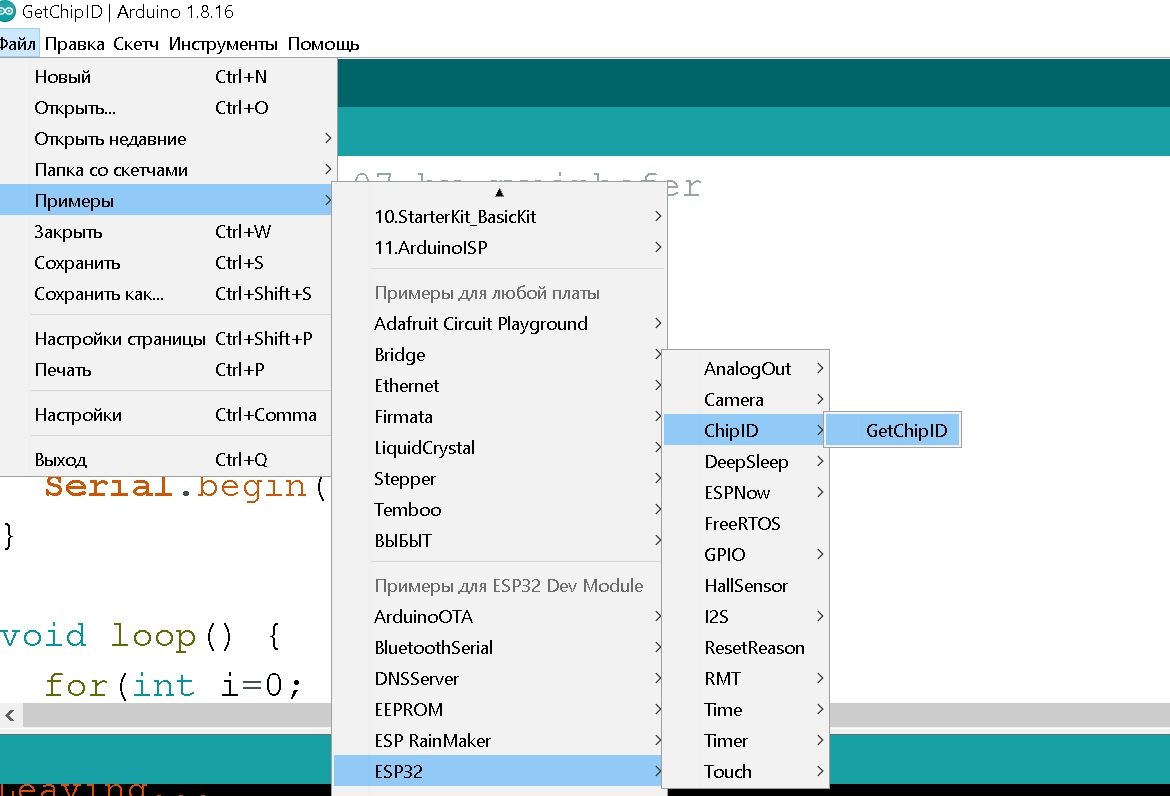Image resolution: width=1170 pixels, height=796 pixels.
Task: Load the HallSensor example
Action: coord(745,586)
